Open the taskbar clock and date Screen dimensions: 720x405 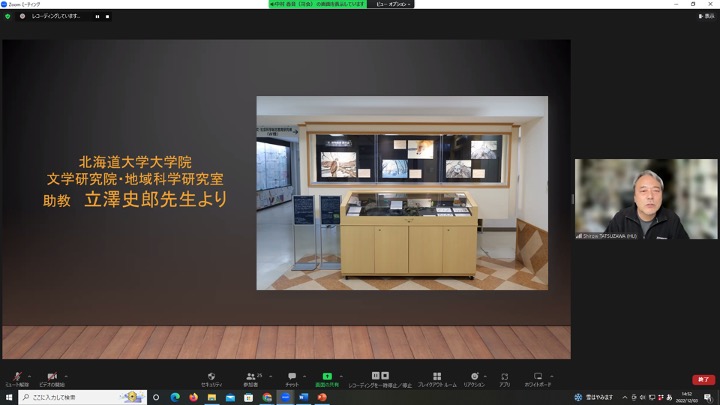point(687,397)
